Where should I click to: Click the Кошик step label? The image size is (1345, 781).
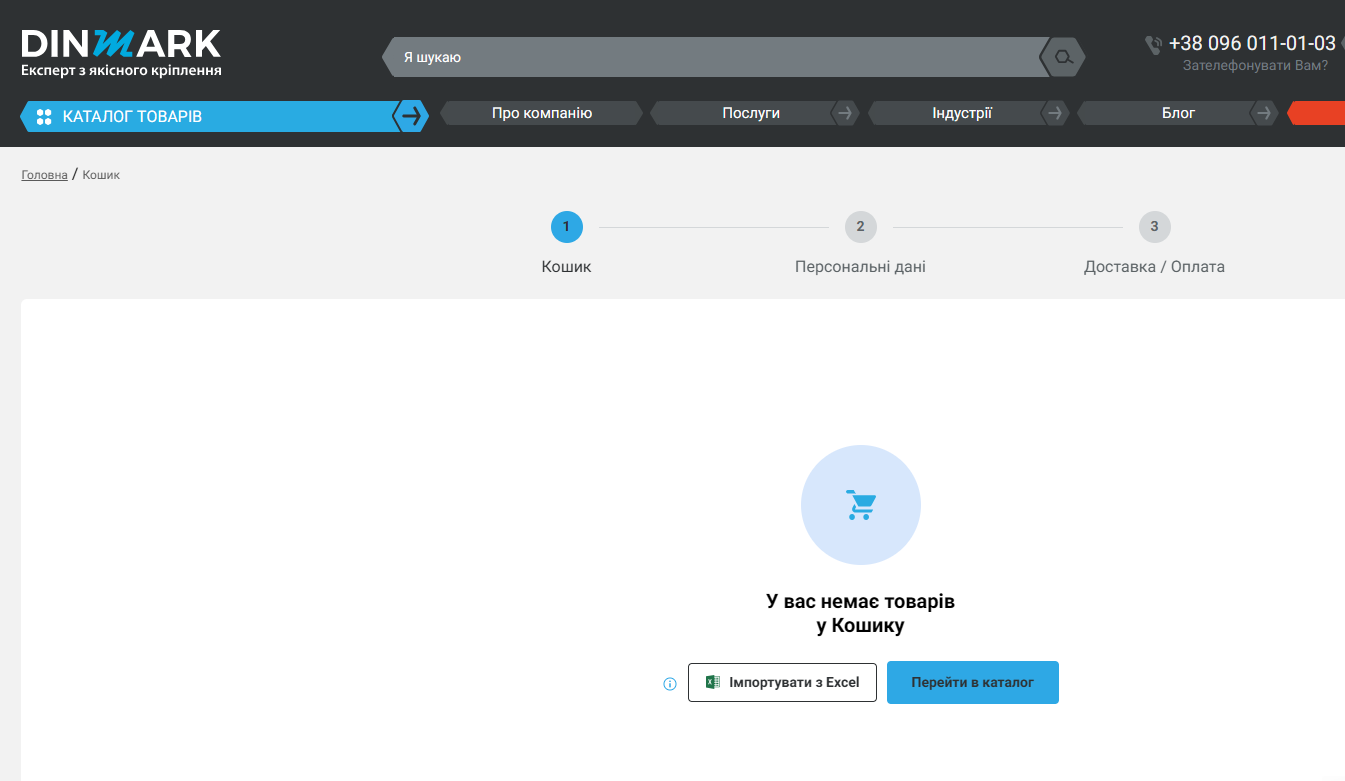pos(566,267)
